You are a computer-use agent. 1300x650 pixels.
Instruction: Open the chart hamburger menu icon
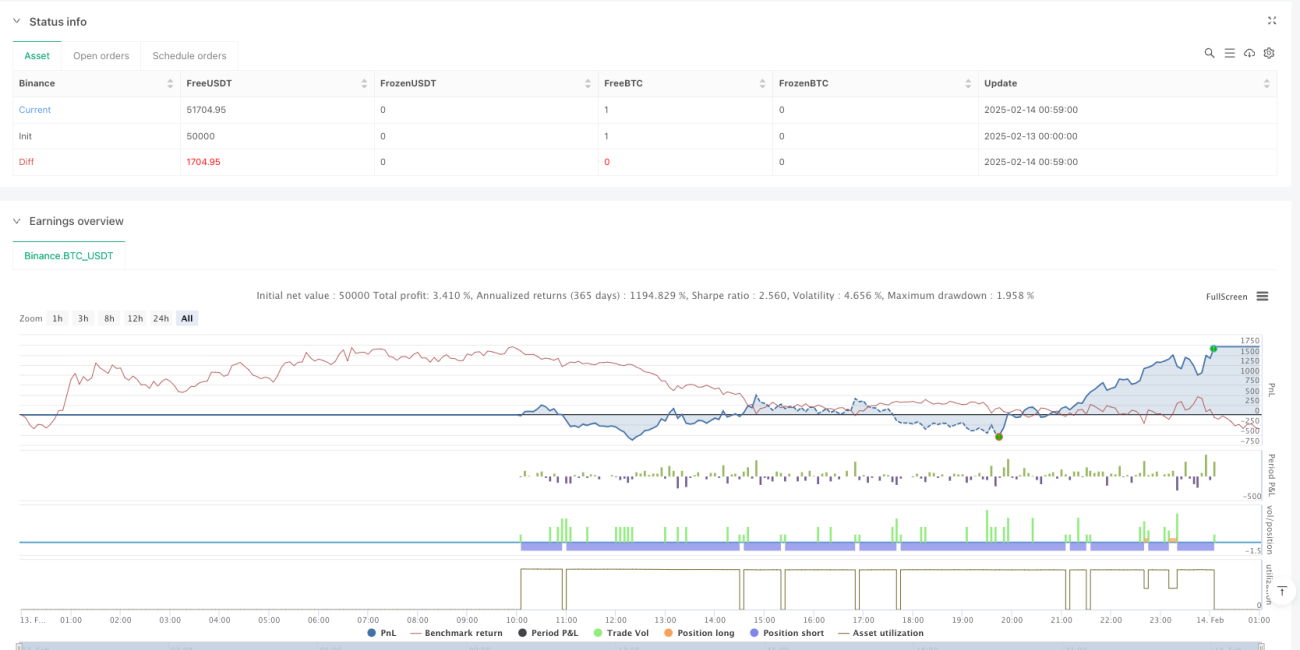coord(1262,296)
